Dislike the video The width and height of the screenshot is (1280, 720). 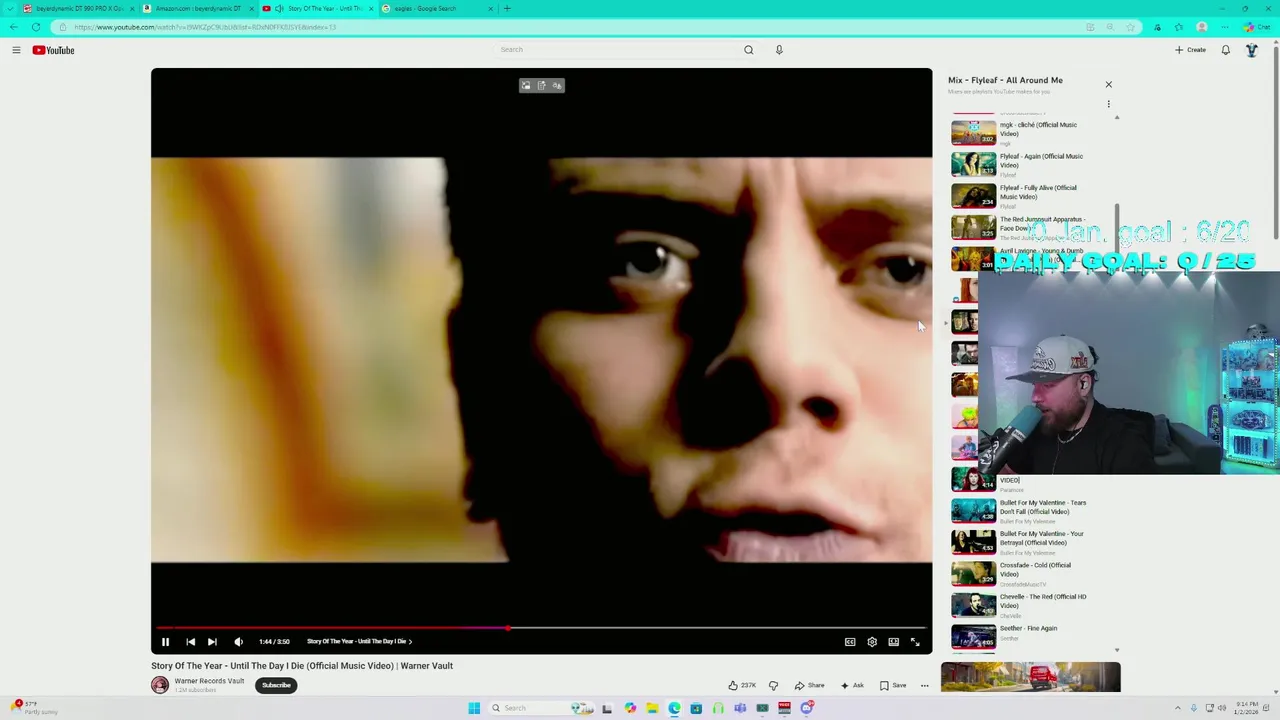pos(773,685)
